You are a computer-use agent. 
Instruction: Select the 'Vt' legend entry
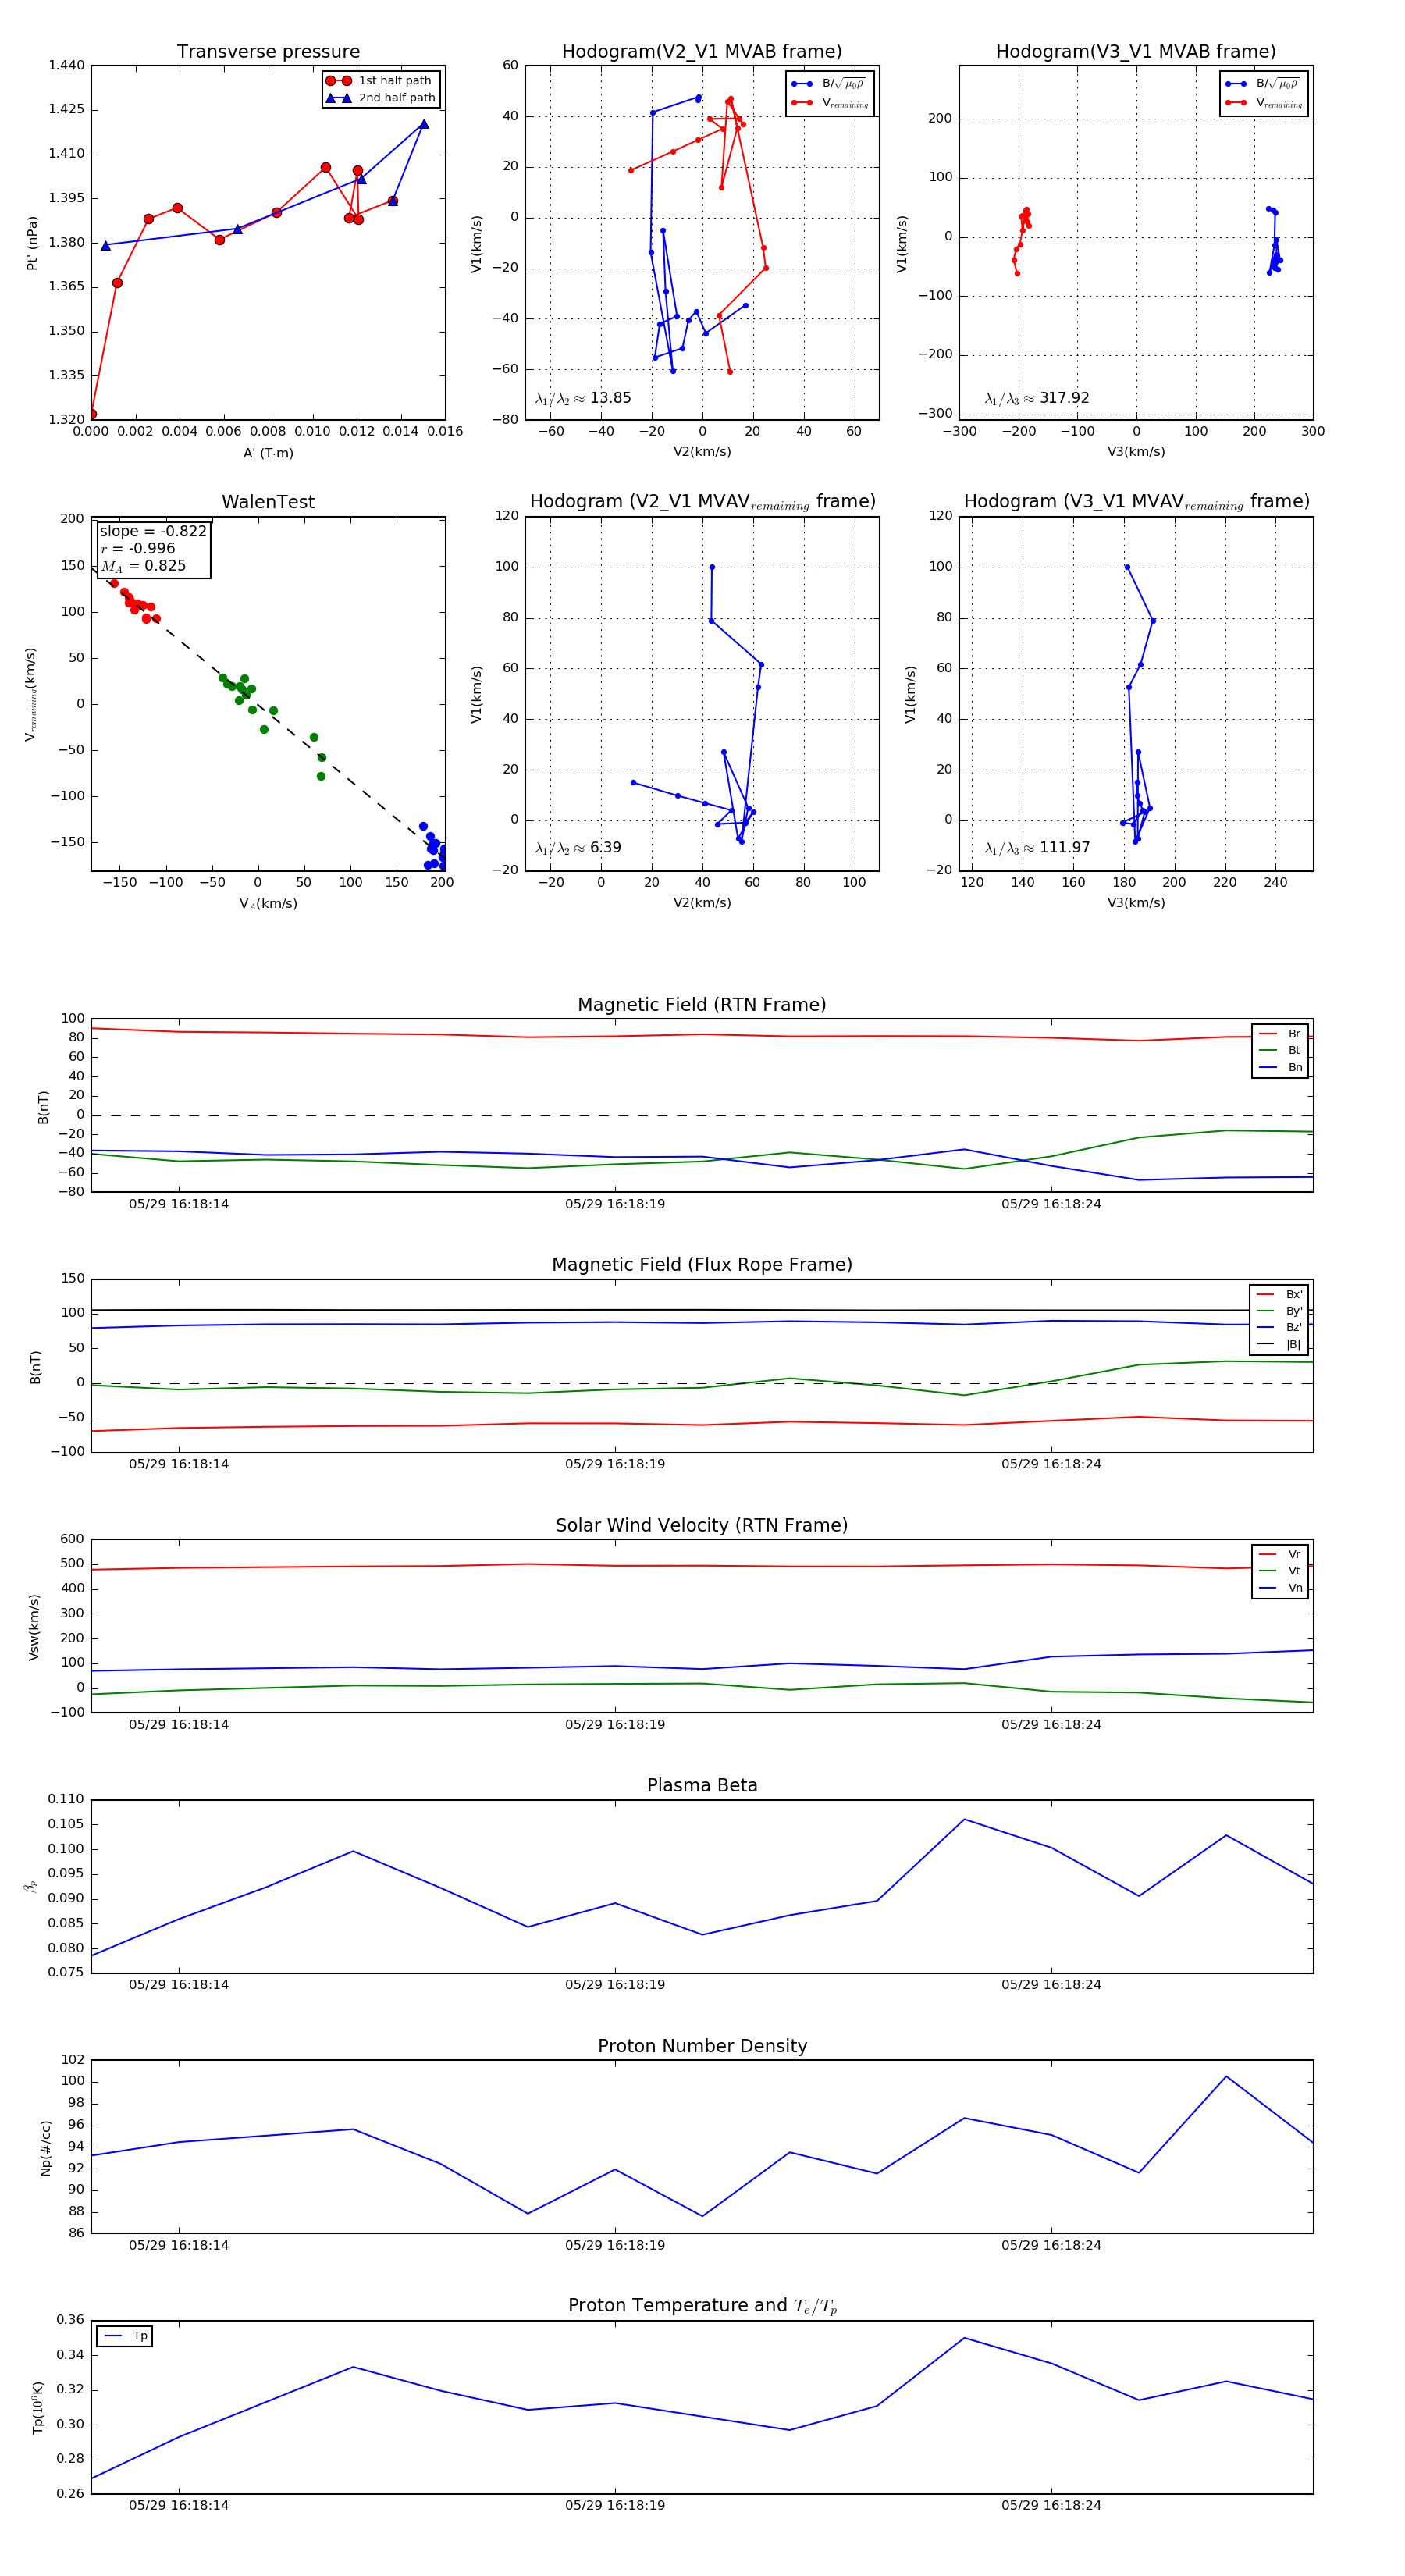point(1280,1571)
